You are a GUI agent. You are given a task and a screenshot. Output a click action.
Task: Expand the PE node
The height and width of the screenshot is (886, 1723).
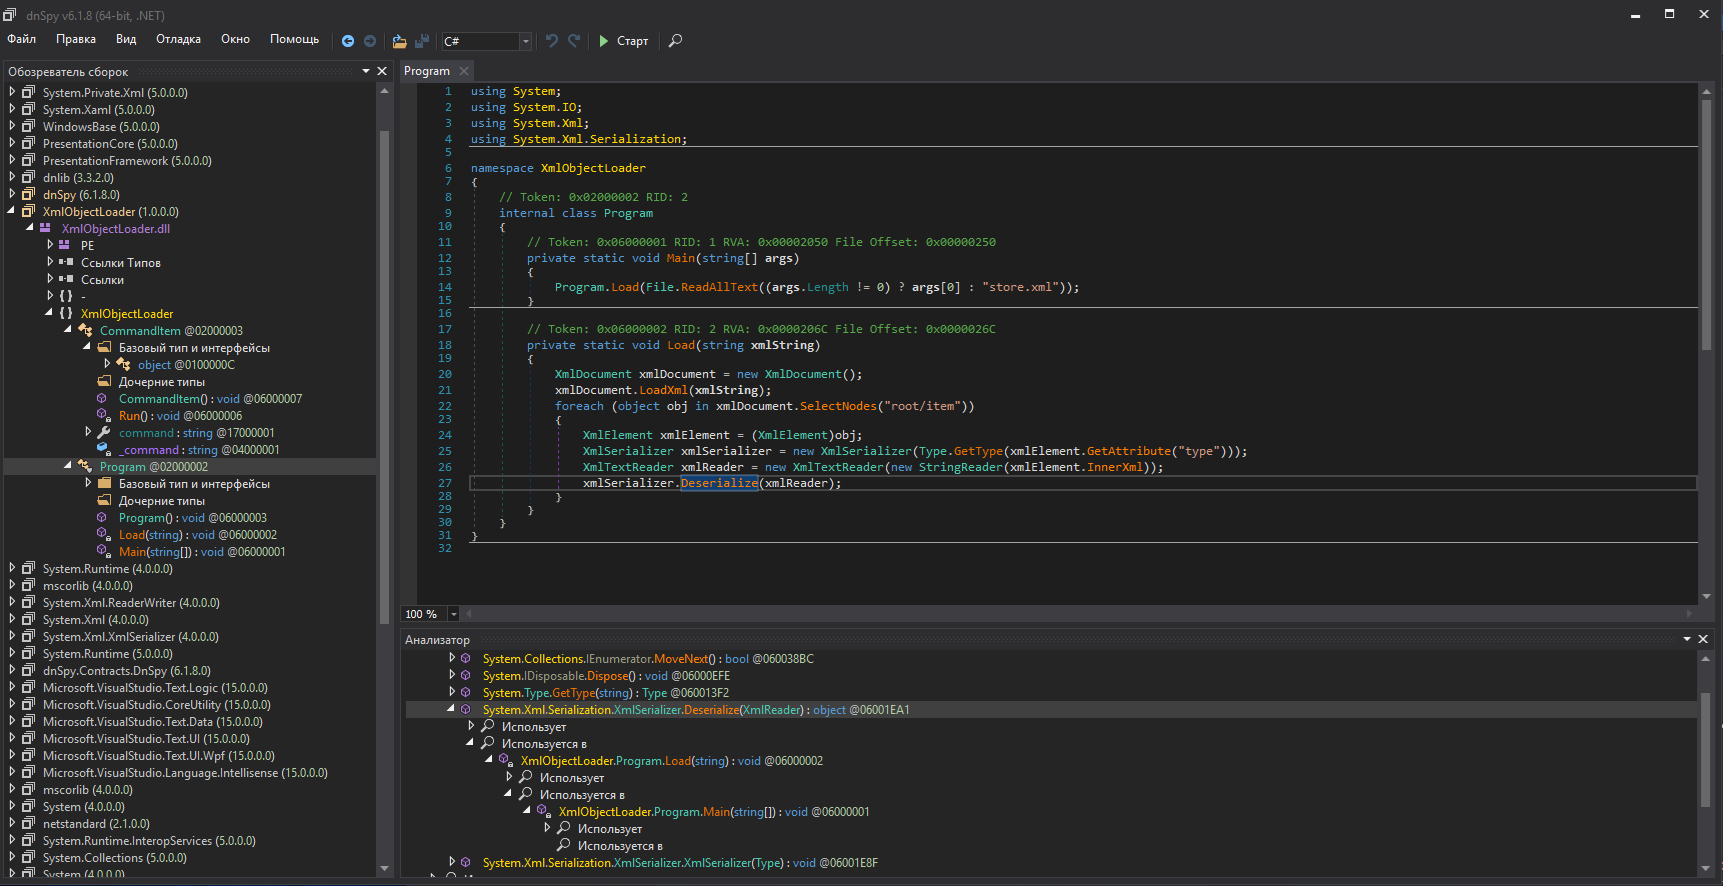click(x=50, y=245)
